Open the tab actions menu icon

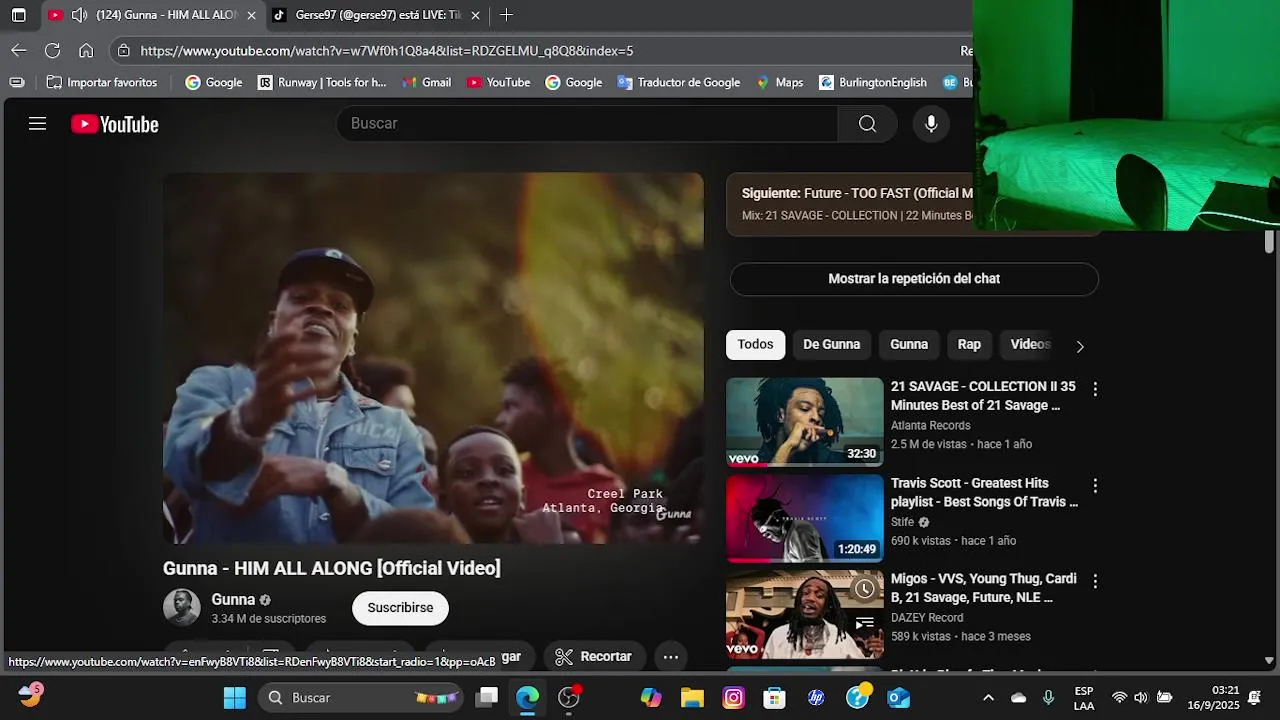coord(18,15)
